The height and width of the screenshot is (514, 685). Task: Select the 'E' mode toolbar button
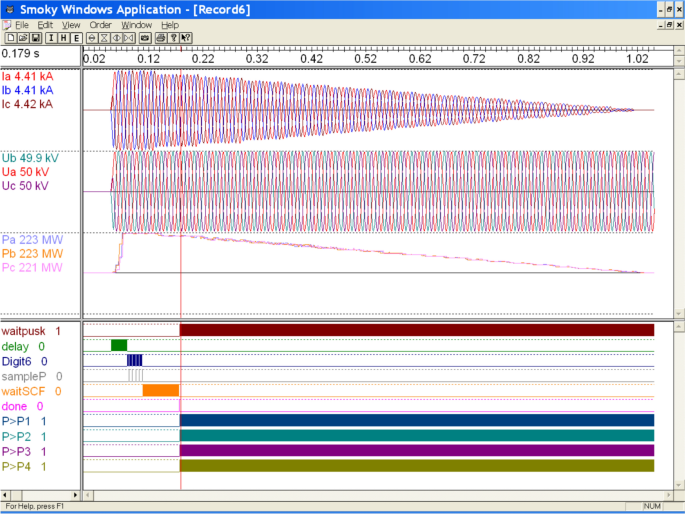[x=76, y=38]
